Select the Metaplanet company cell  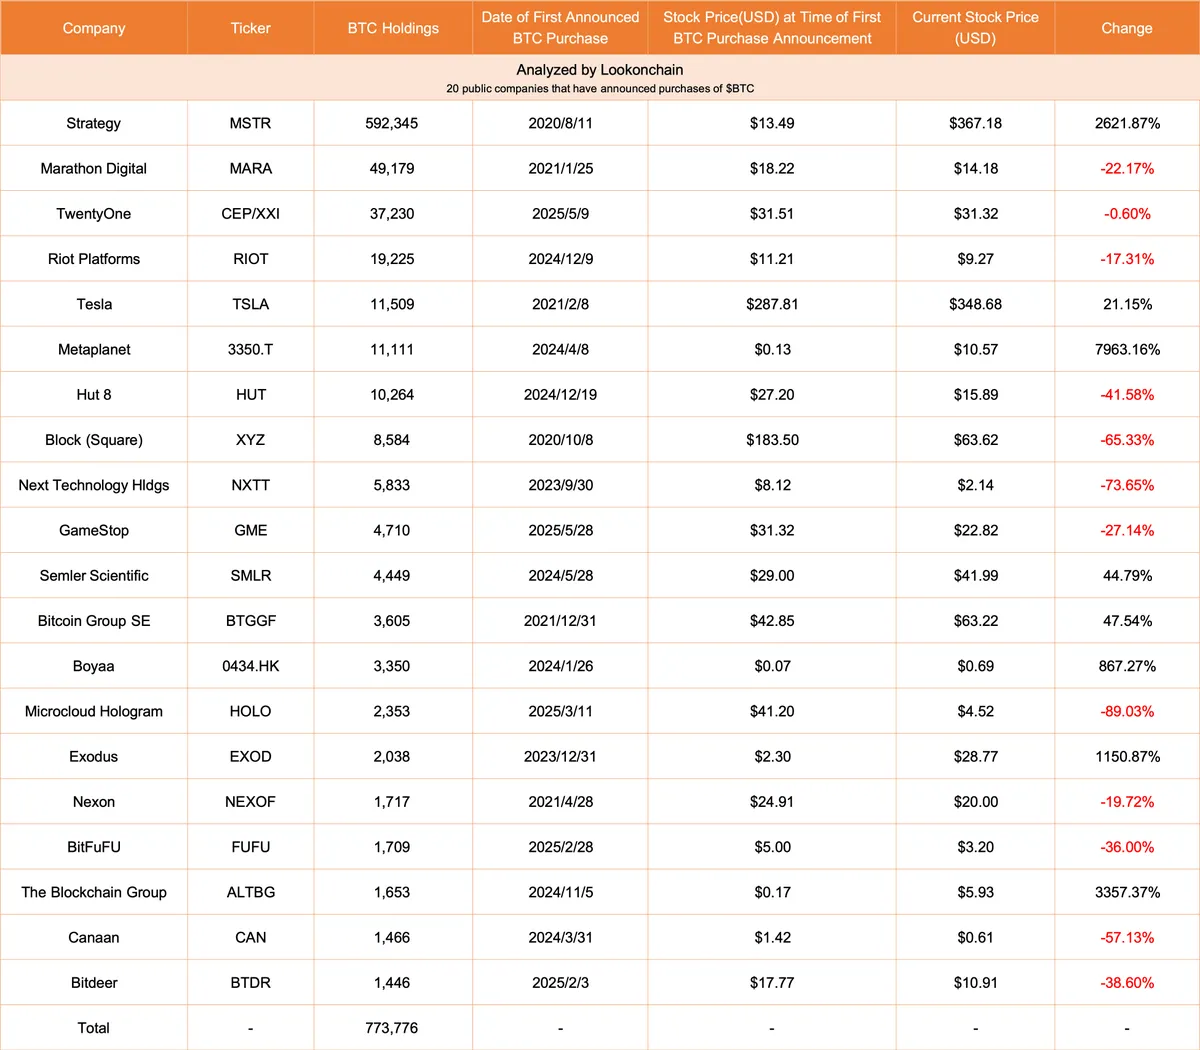coord(94,349)
